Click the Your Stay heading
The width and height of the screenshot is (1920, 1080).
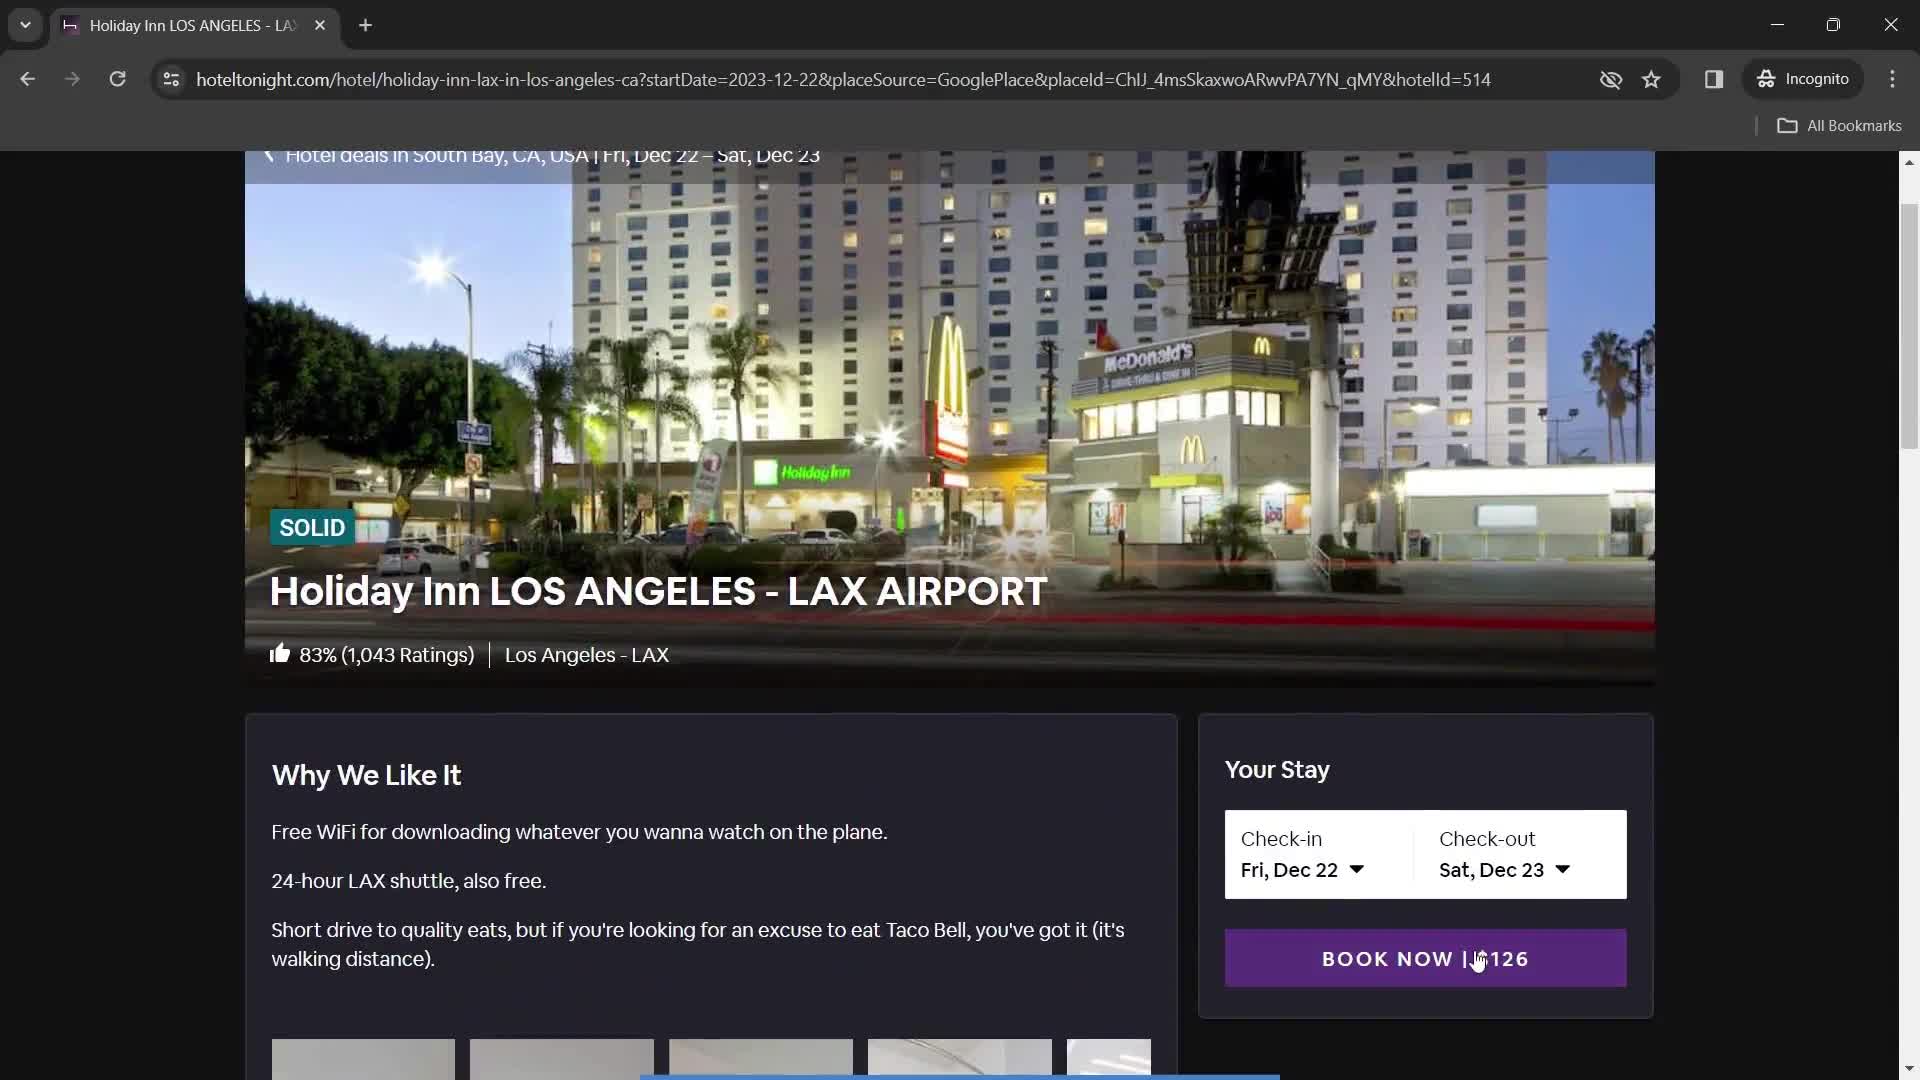pyautogui.click(x=1277, y=770)
